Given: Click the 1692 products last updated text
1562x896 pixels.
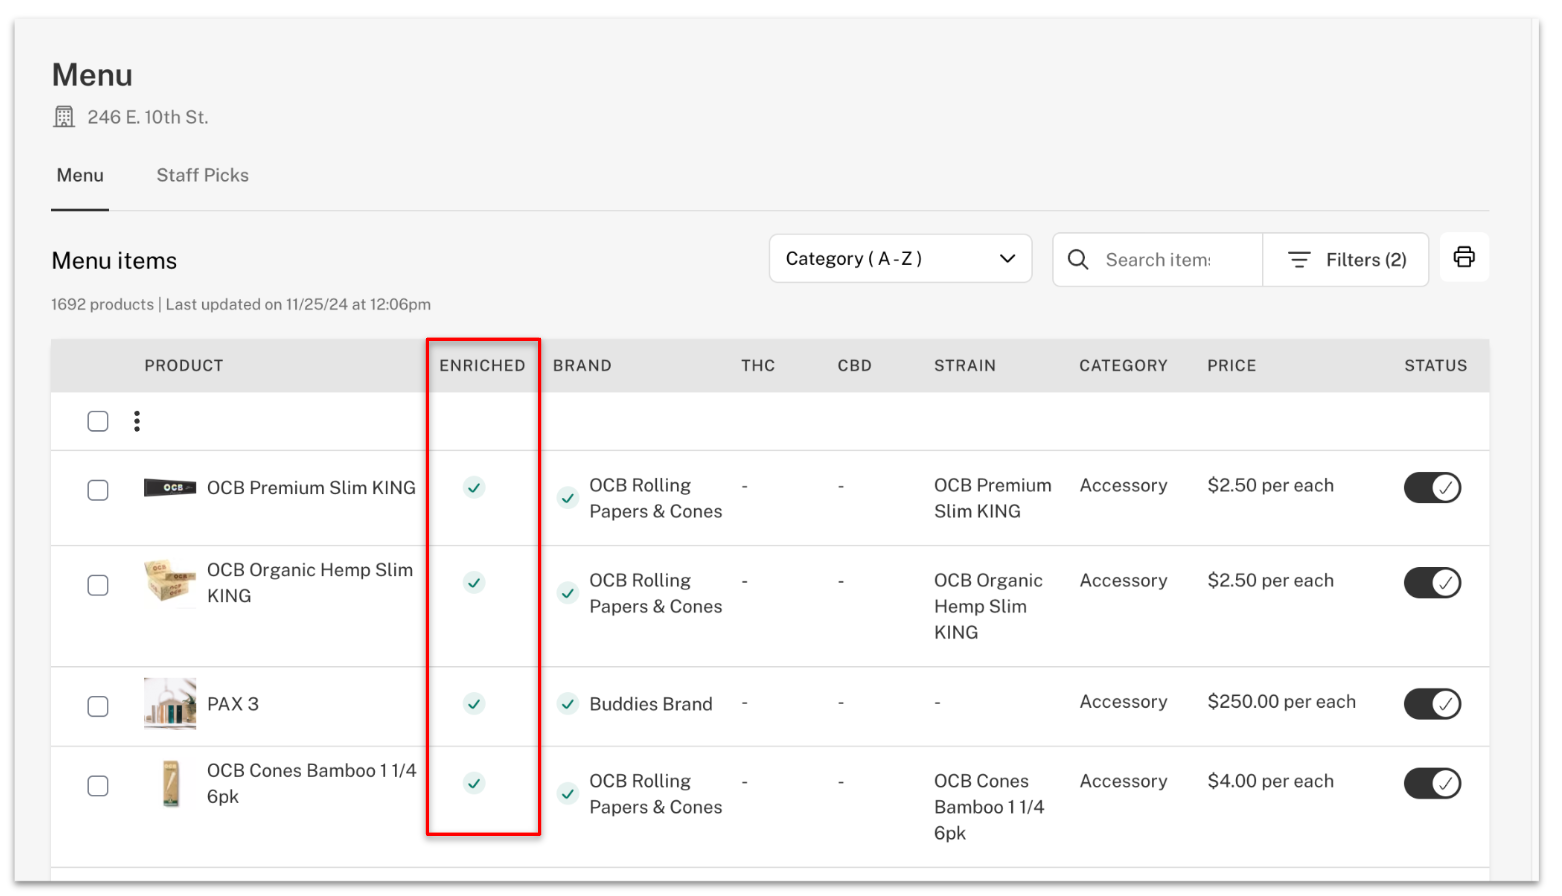Looking at the screenshot, I should tap(241, 304).
